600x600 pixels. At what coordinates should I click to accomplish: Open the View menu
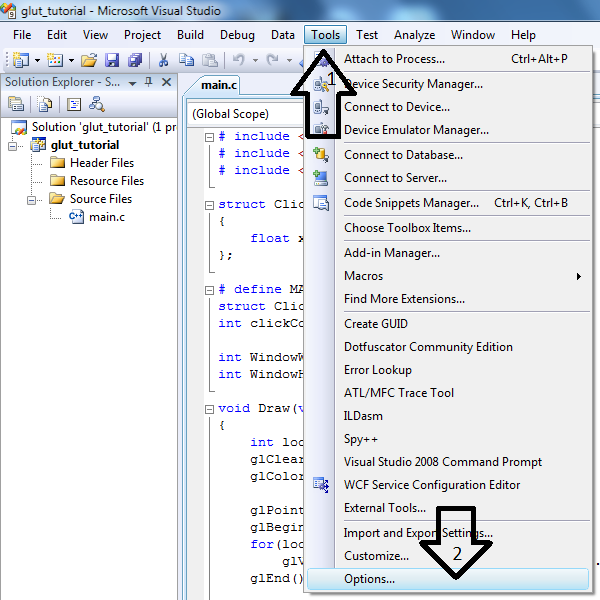[x=95, y=35]
